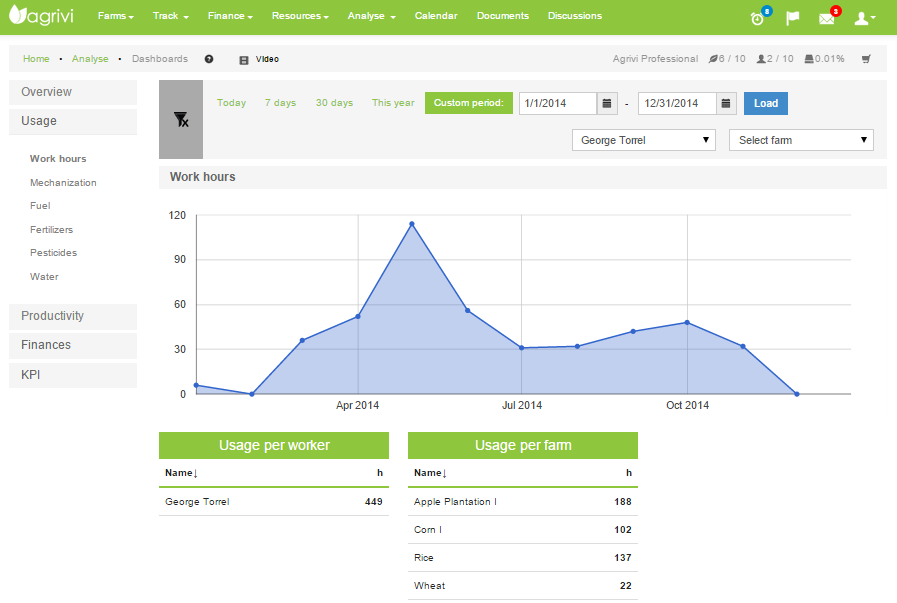The image size is (897, 603).
Task: Click the start date input field
Action: pos(557,103)
